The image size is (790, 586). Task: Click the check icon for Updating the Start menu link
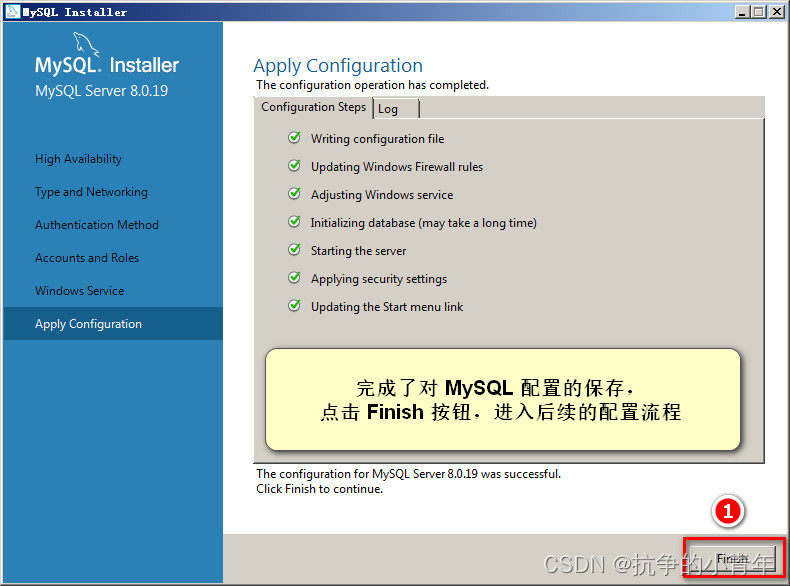tap(294, 306)
